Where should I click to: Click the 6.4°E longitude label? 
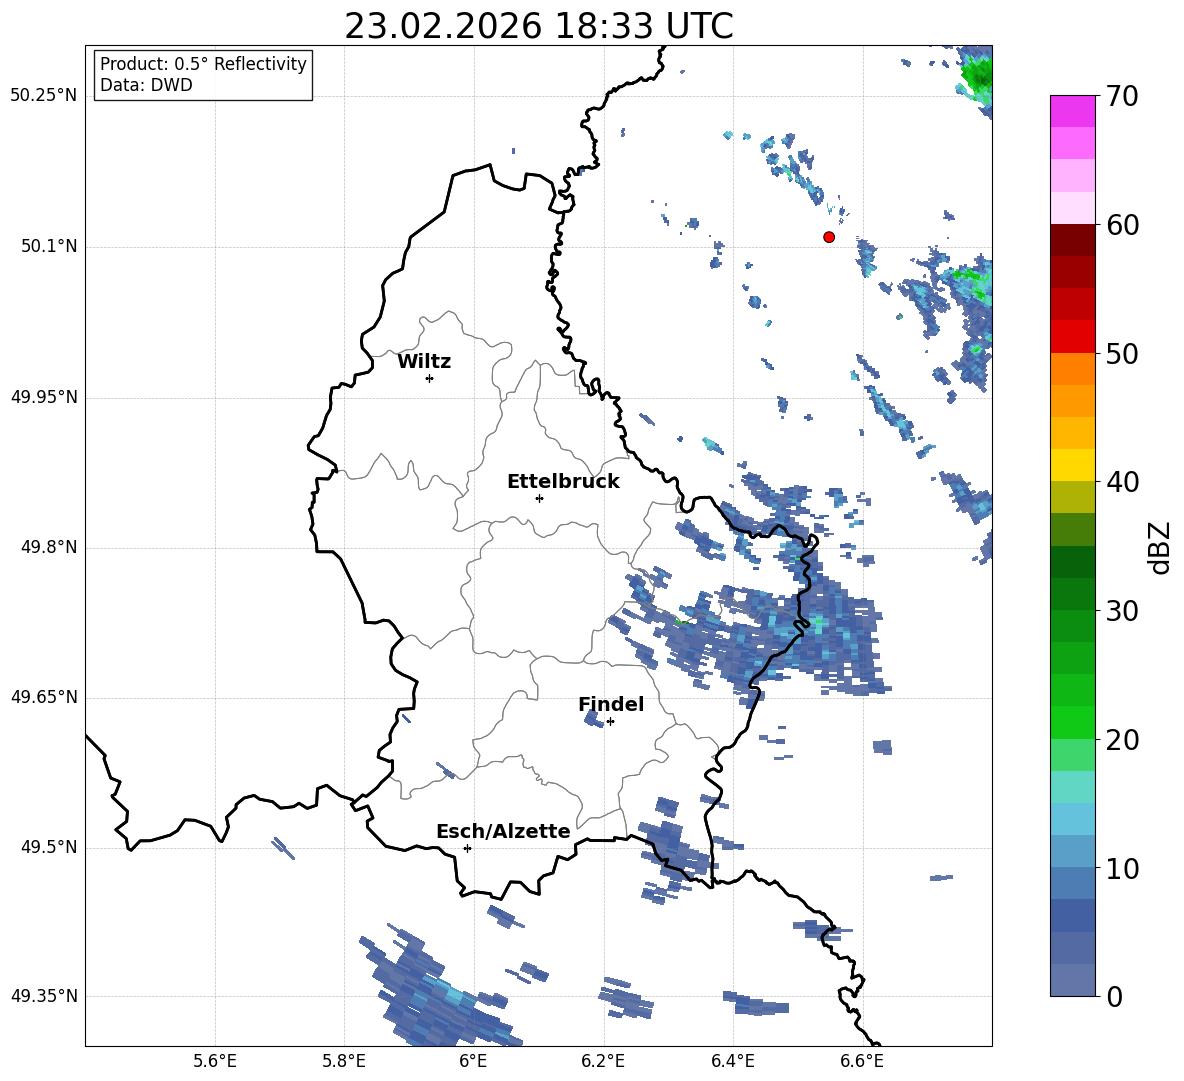732,1062
